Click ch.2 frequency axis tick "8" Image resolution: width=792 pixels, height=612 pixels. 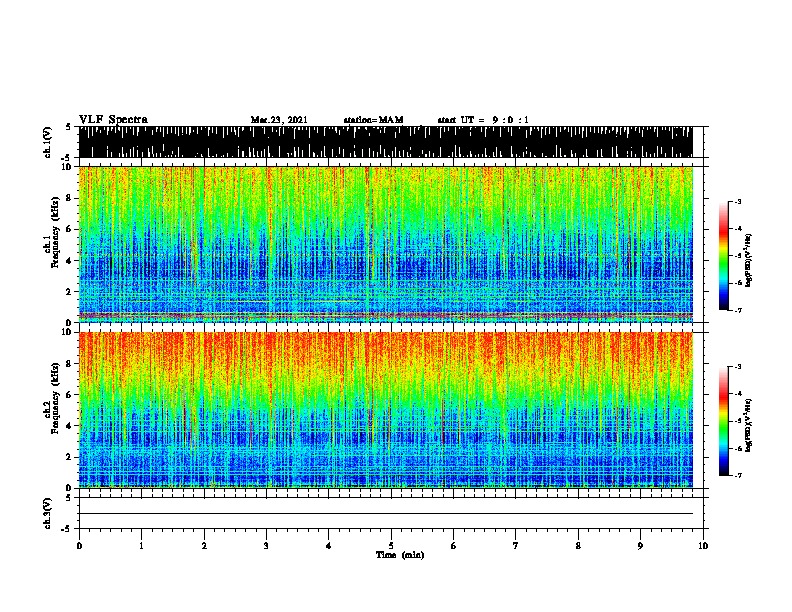pyautogui.click(x=70, y=364)
